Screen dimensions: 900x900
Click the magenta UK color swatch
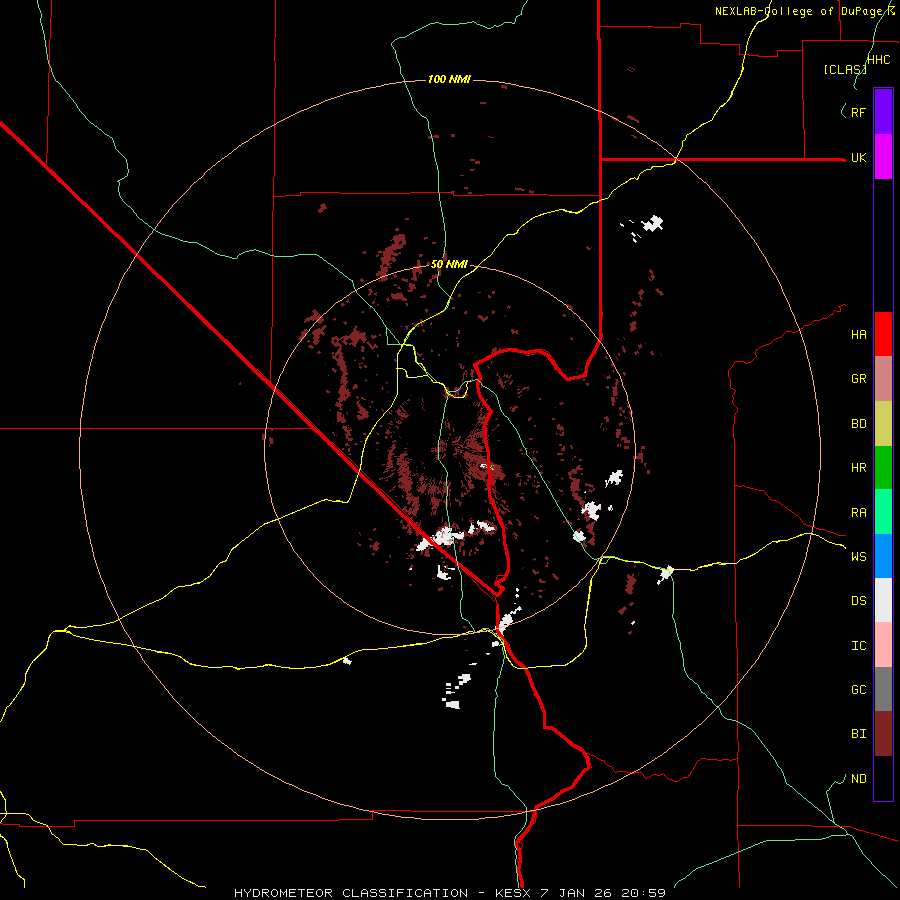[x=883, y=157]
